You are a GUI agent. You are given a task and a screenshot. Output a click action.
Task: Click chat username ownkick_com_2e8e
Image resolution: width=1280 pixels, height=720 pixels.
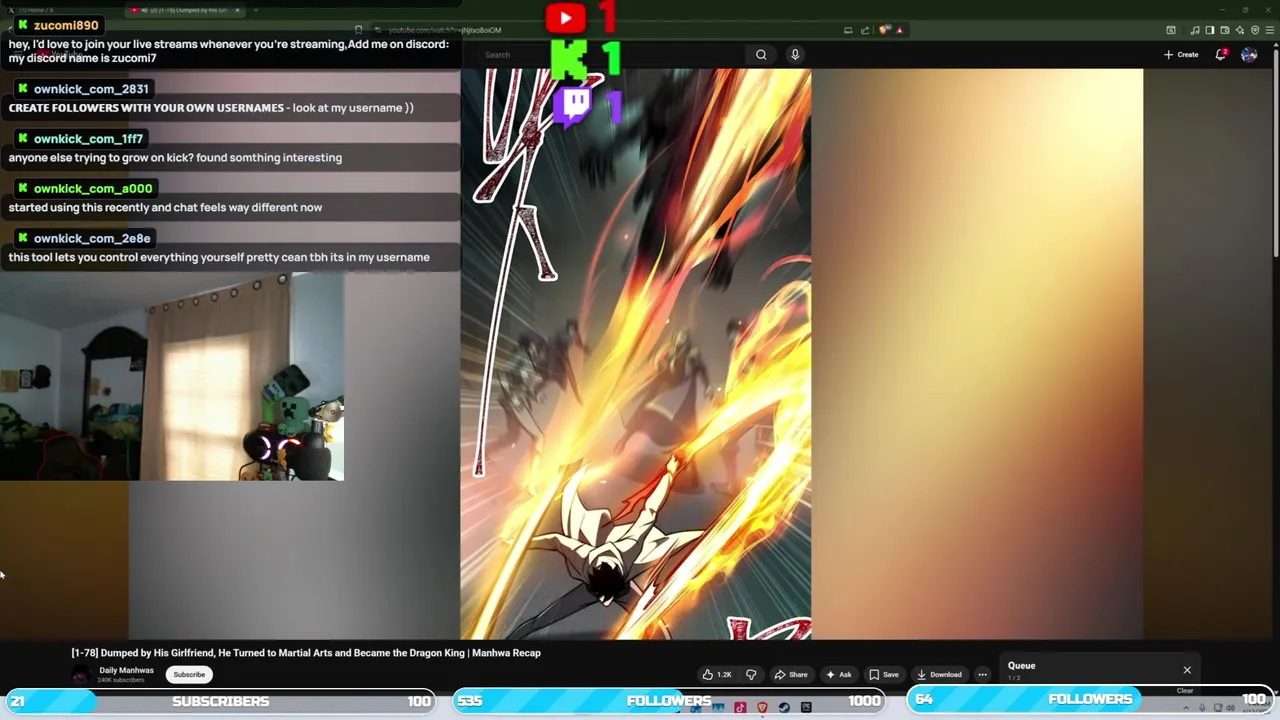click(x=92, y=238)
